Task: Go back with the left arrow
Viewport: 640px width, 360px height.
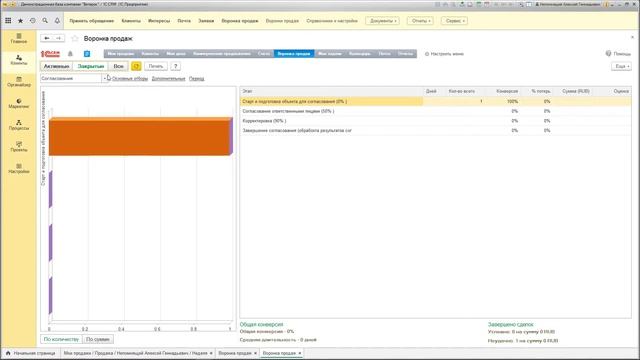Action: coord(47,38)
